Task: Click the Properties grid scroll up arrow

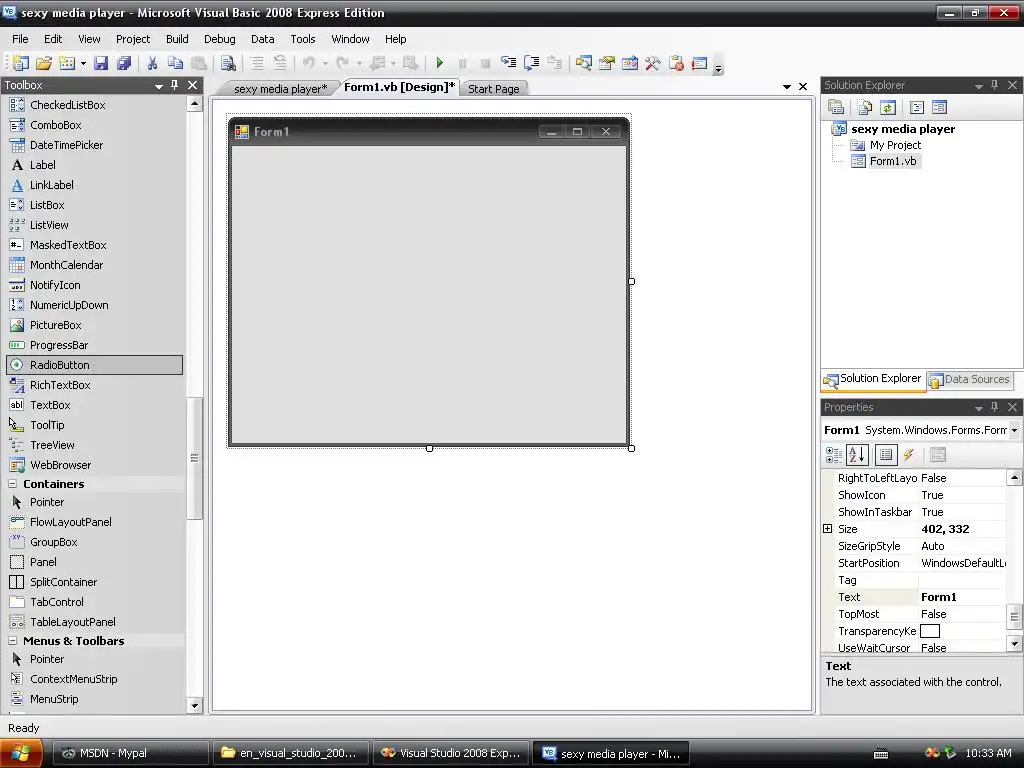Action: (1014, 477)
